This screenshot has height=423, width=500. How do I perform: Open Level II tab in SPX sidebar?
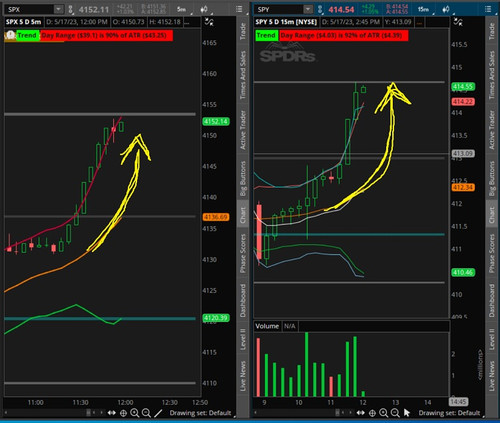(x=243, y=339)
